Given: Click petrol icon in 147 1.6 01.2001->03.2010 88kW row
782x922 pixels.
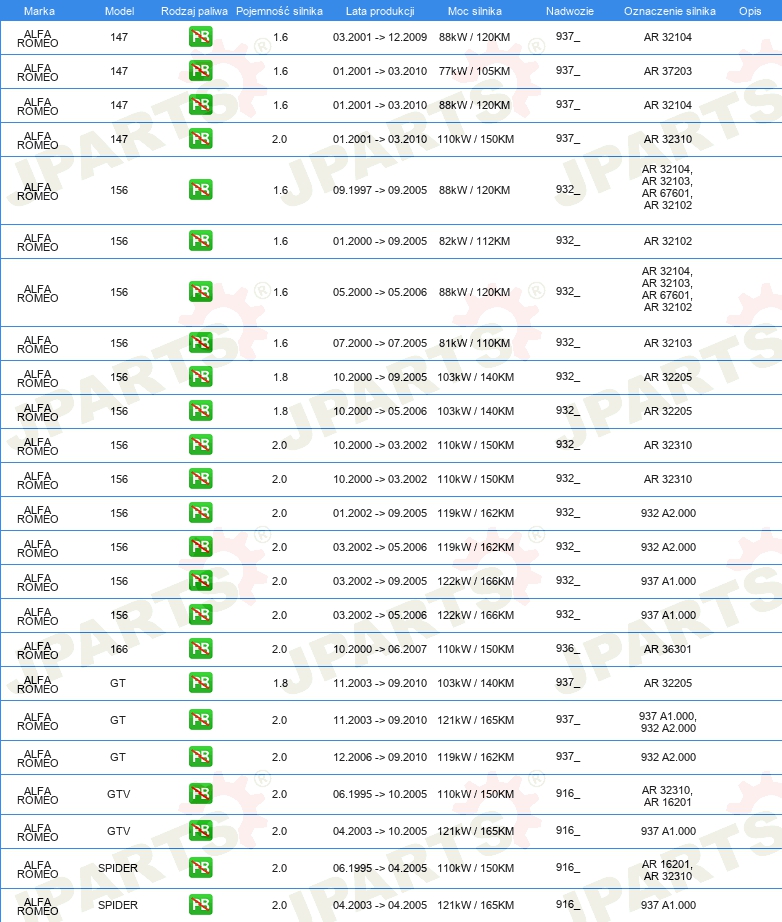Looking at the screenshot, I should pyautogui.click(x=200, y=105).
